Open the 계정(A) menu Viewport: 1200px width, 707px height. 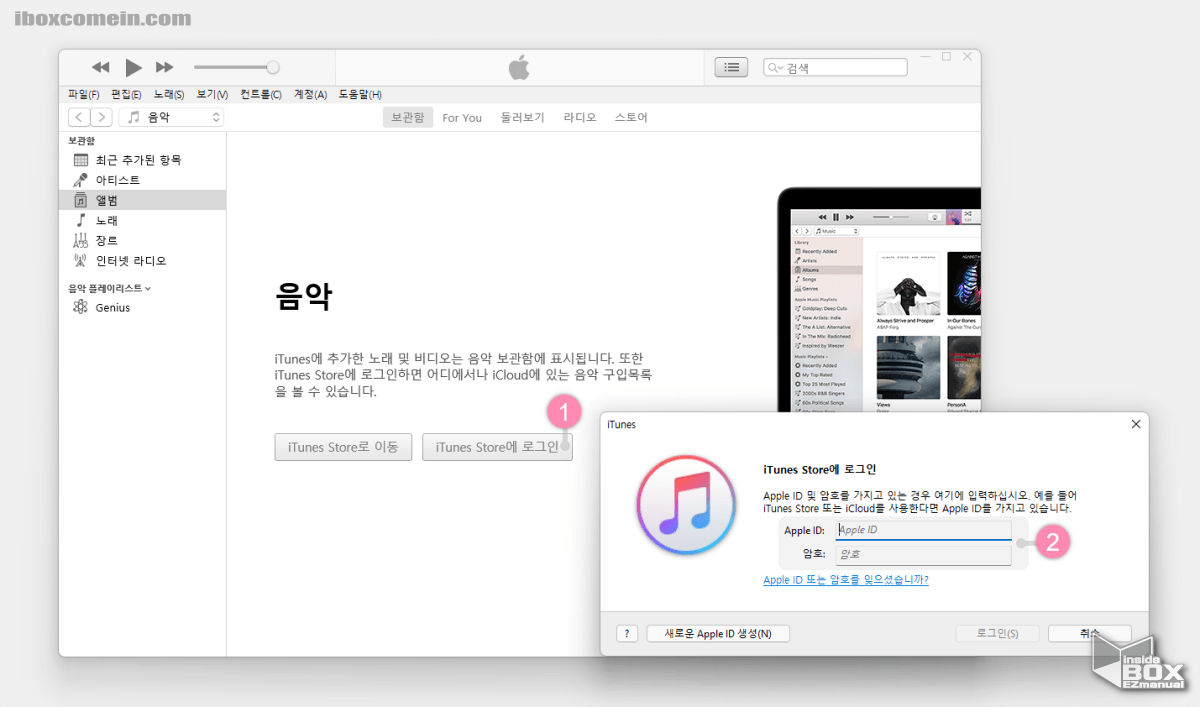click(x=311, y=94)
